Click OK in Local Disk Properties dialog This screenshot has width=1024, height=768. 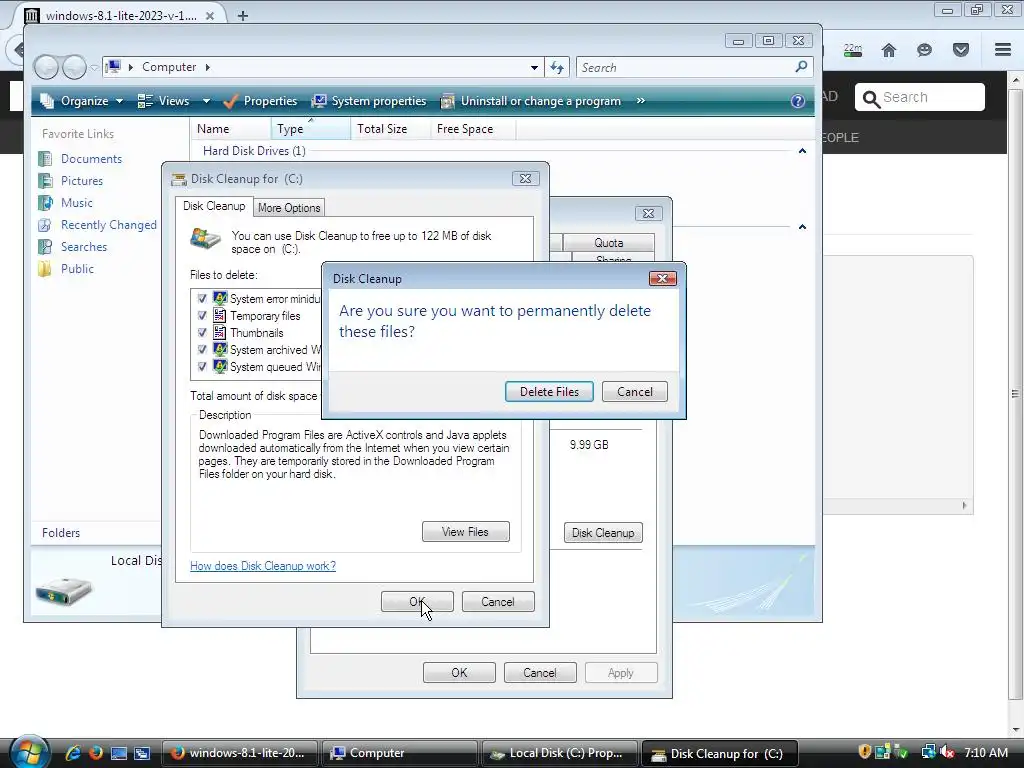[459, 673]
